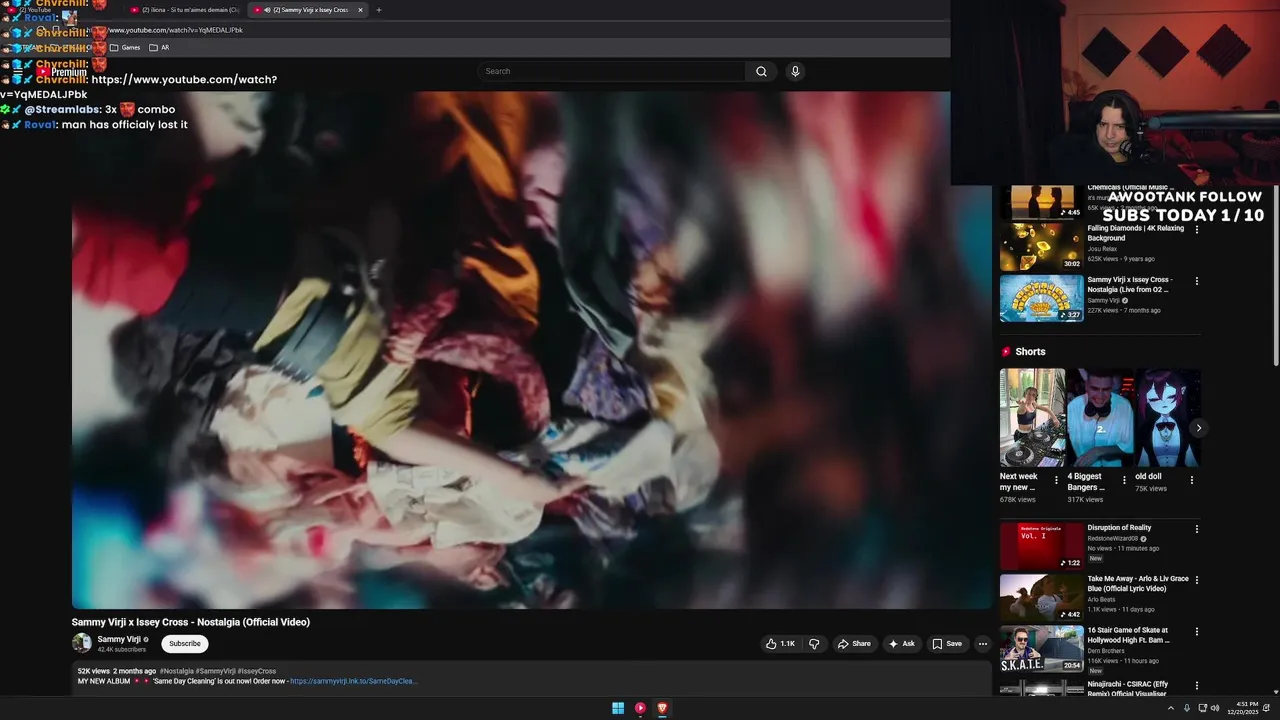Click the tray microphone icon
The height and width of the screenshot is (720, 1280).
[1186, 708]
